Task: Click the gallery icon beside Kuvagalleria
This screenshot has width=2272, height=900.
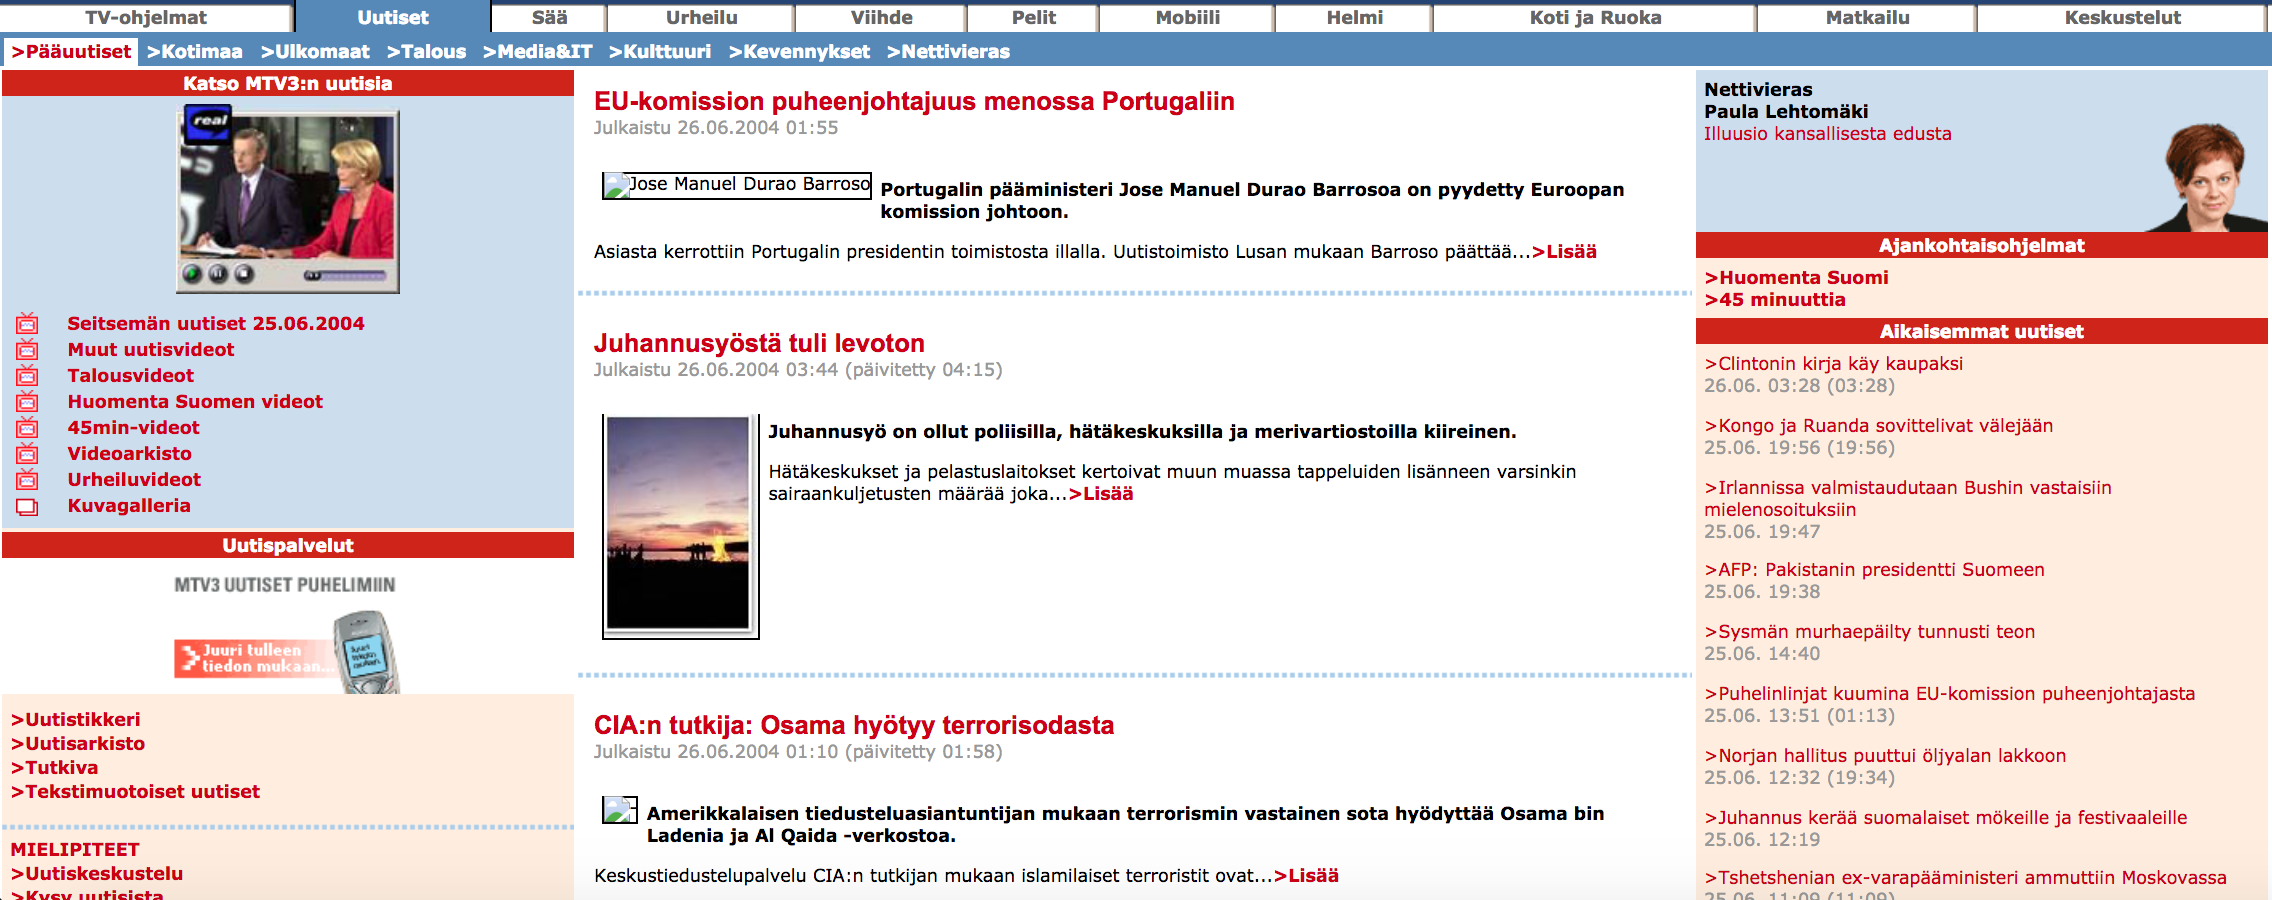Action: coord(27,506)
